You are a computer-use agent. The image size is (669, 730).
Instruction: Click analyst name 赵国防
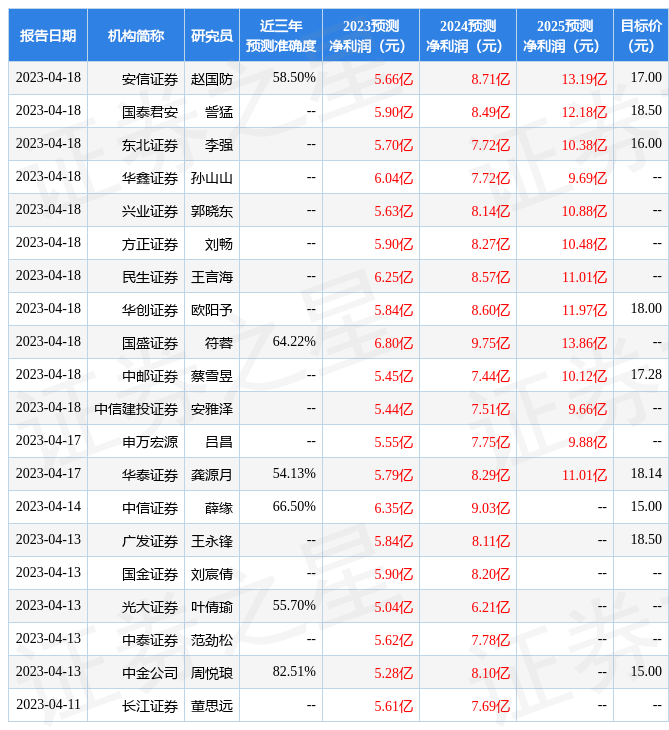[x=212, y=79]
